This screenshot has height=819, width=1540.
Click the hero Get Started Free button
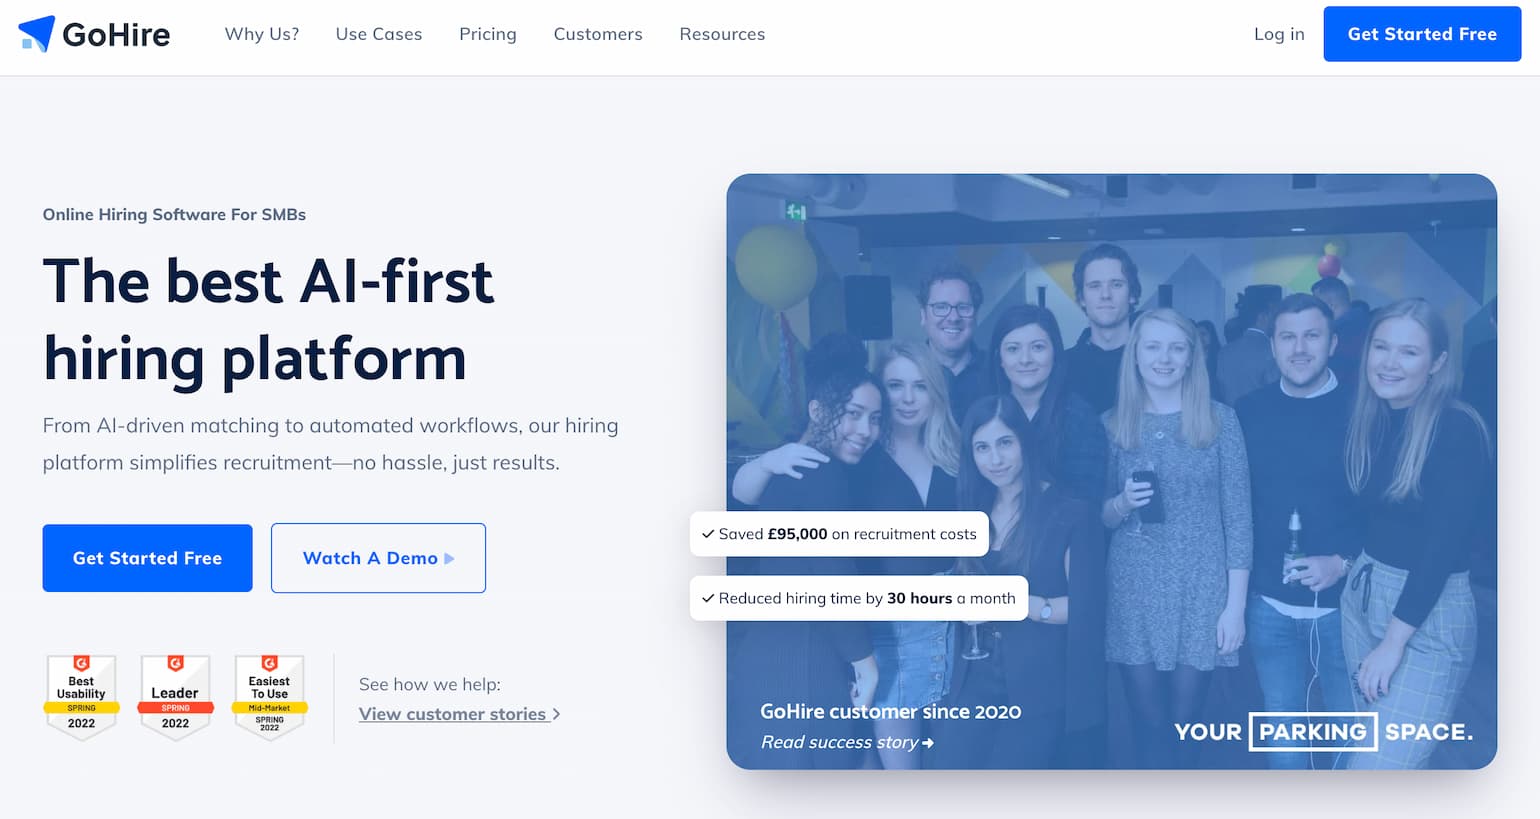coord(147,558)
